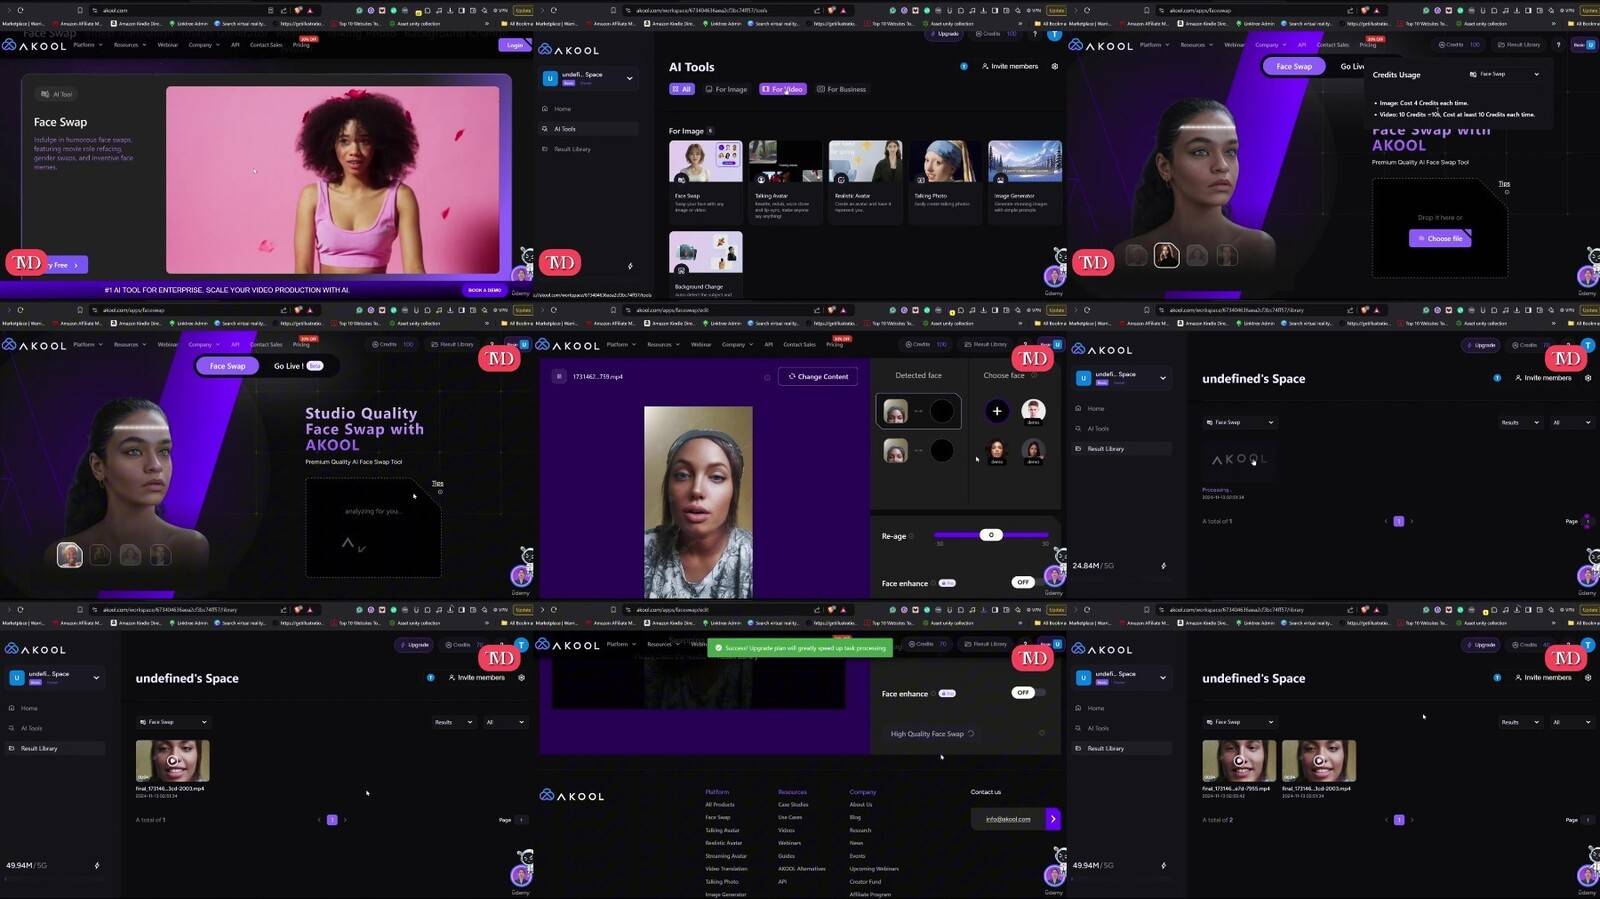Open the Face Swap filter dropdown in the two-result library panel
1600x899 pixels.
click(x=1240, y=722)
